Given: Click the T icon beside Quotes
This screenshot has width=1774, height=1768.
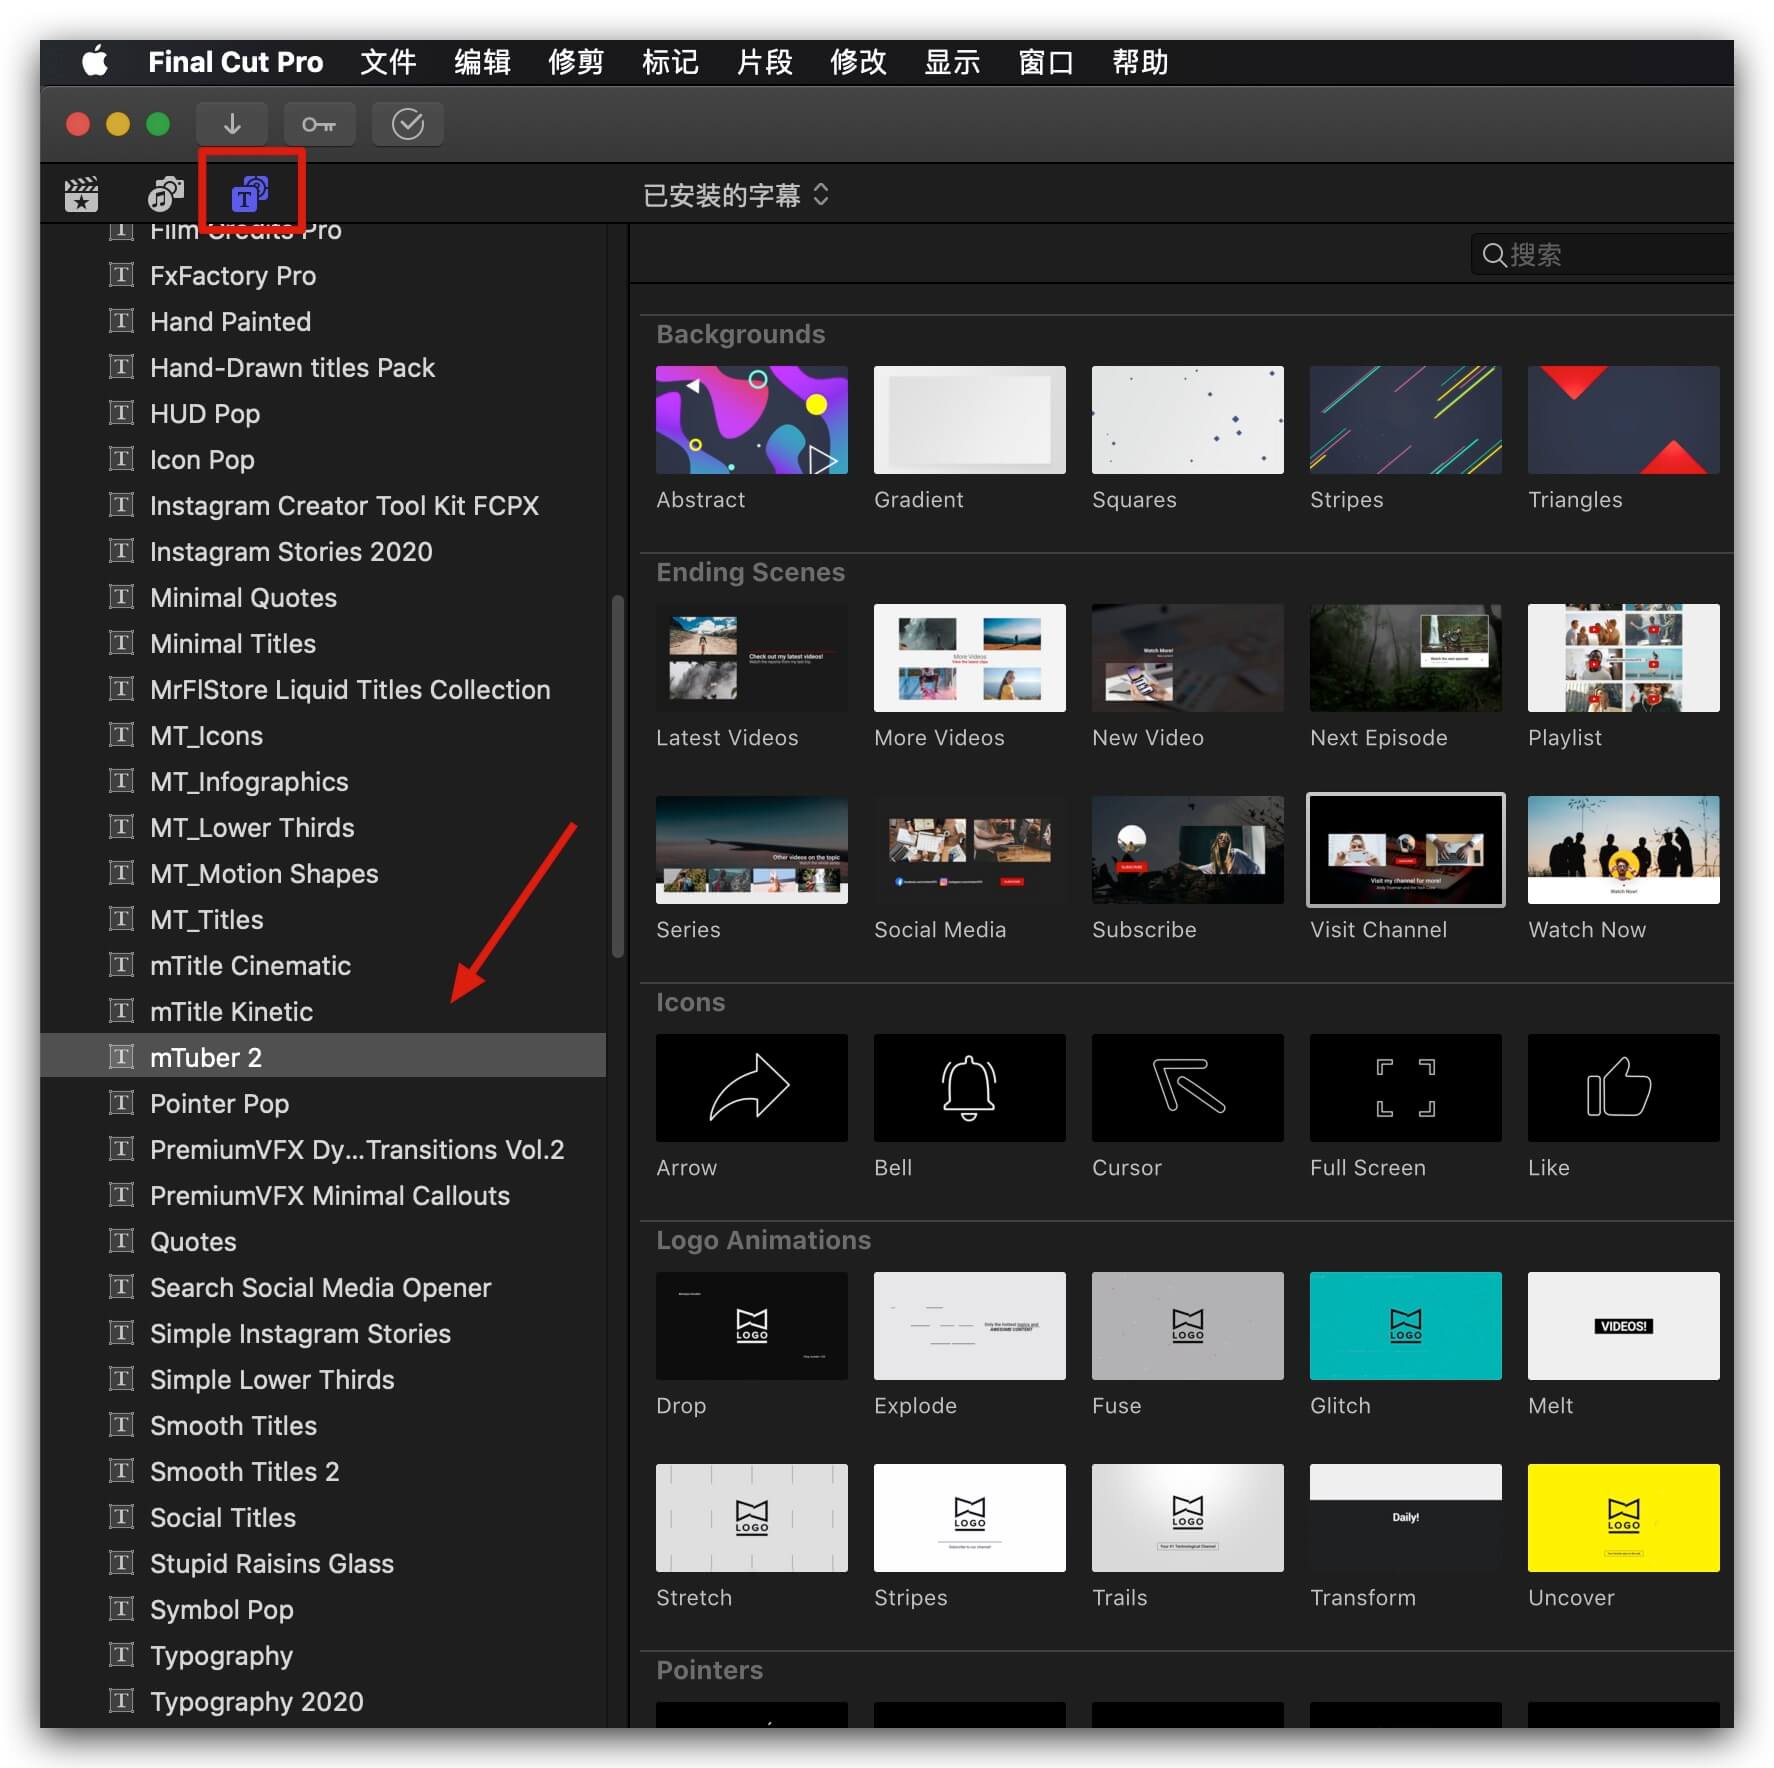Looking at the screenshot, I should [x=121, y=1241].
